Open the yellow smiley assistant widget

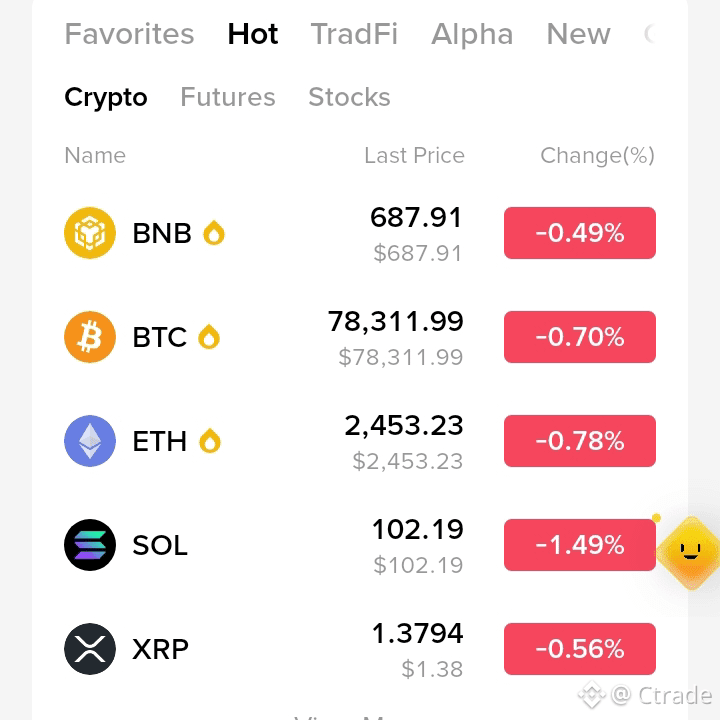[690, 552]
